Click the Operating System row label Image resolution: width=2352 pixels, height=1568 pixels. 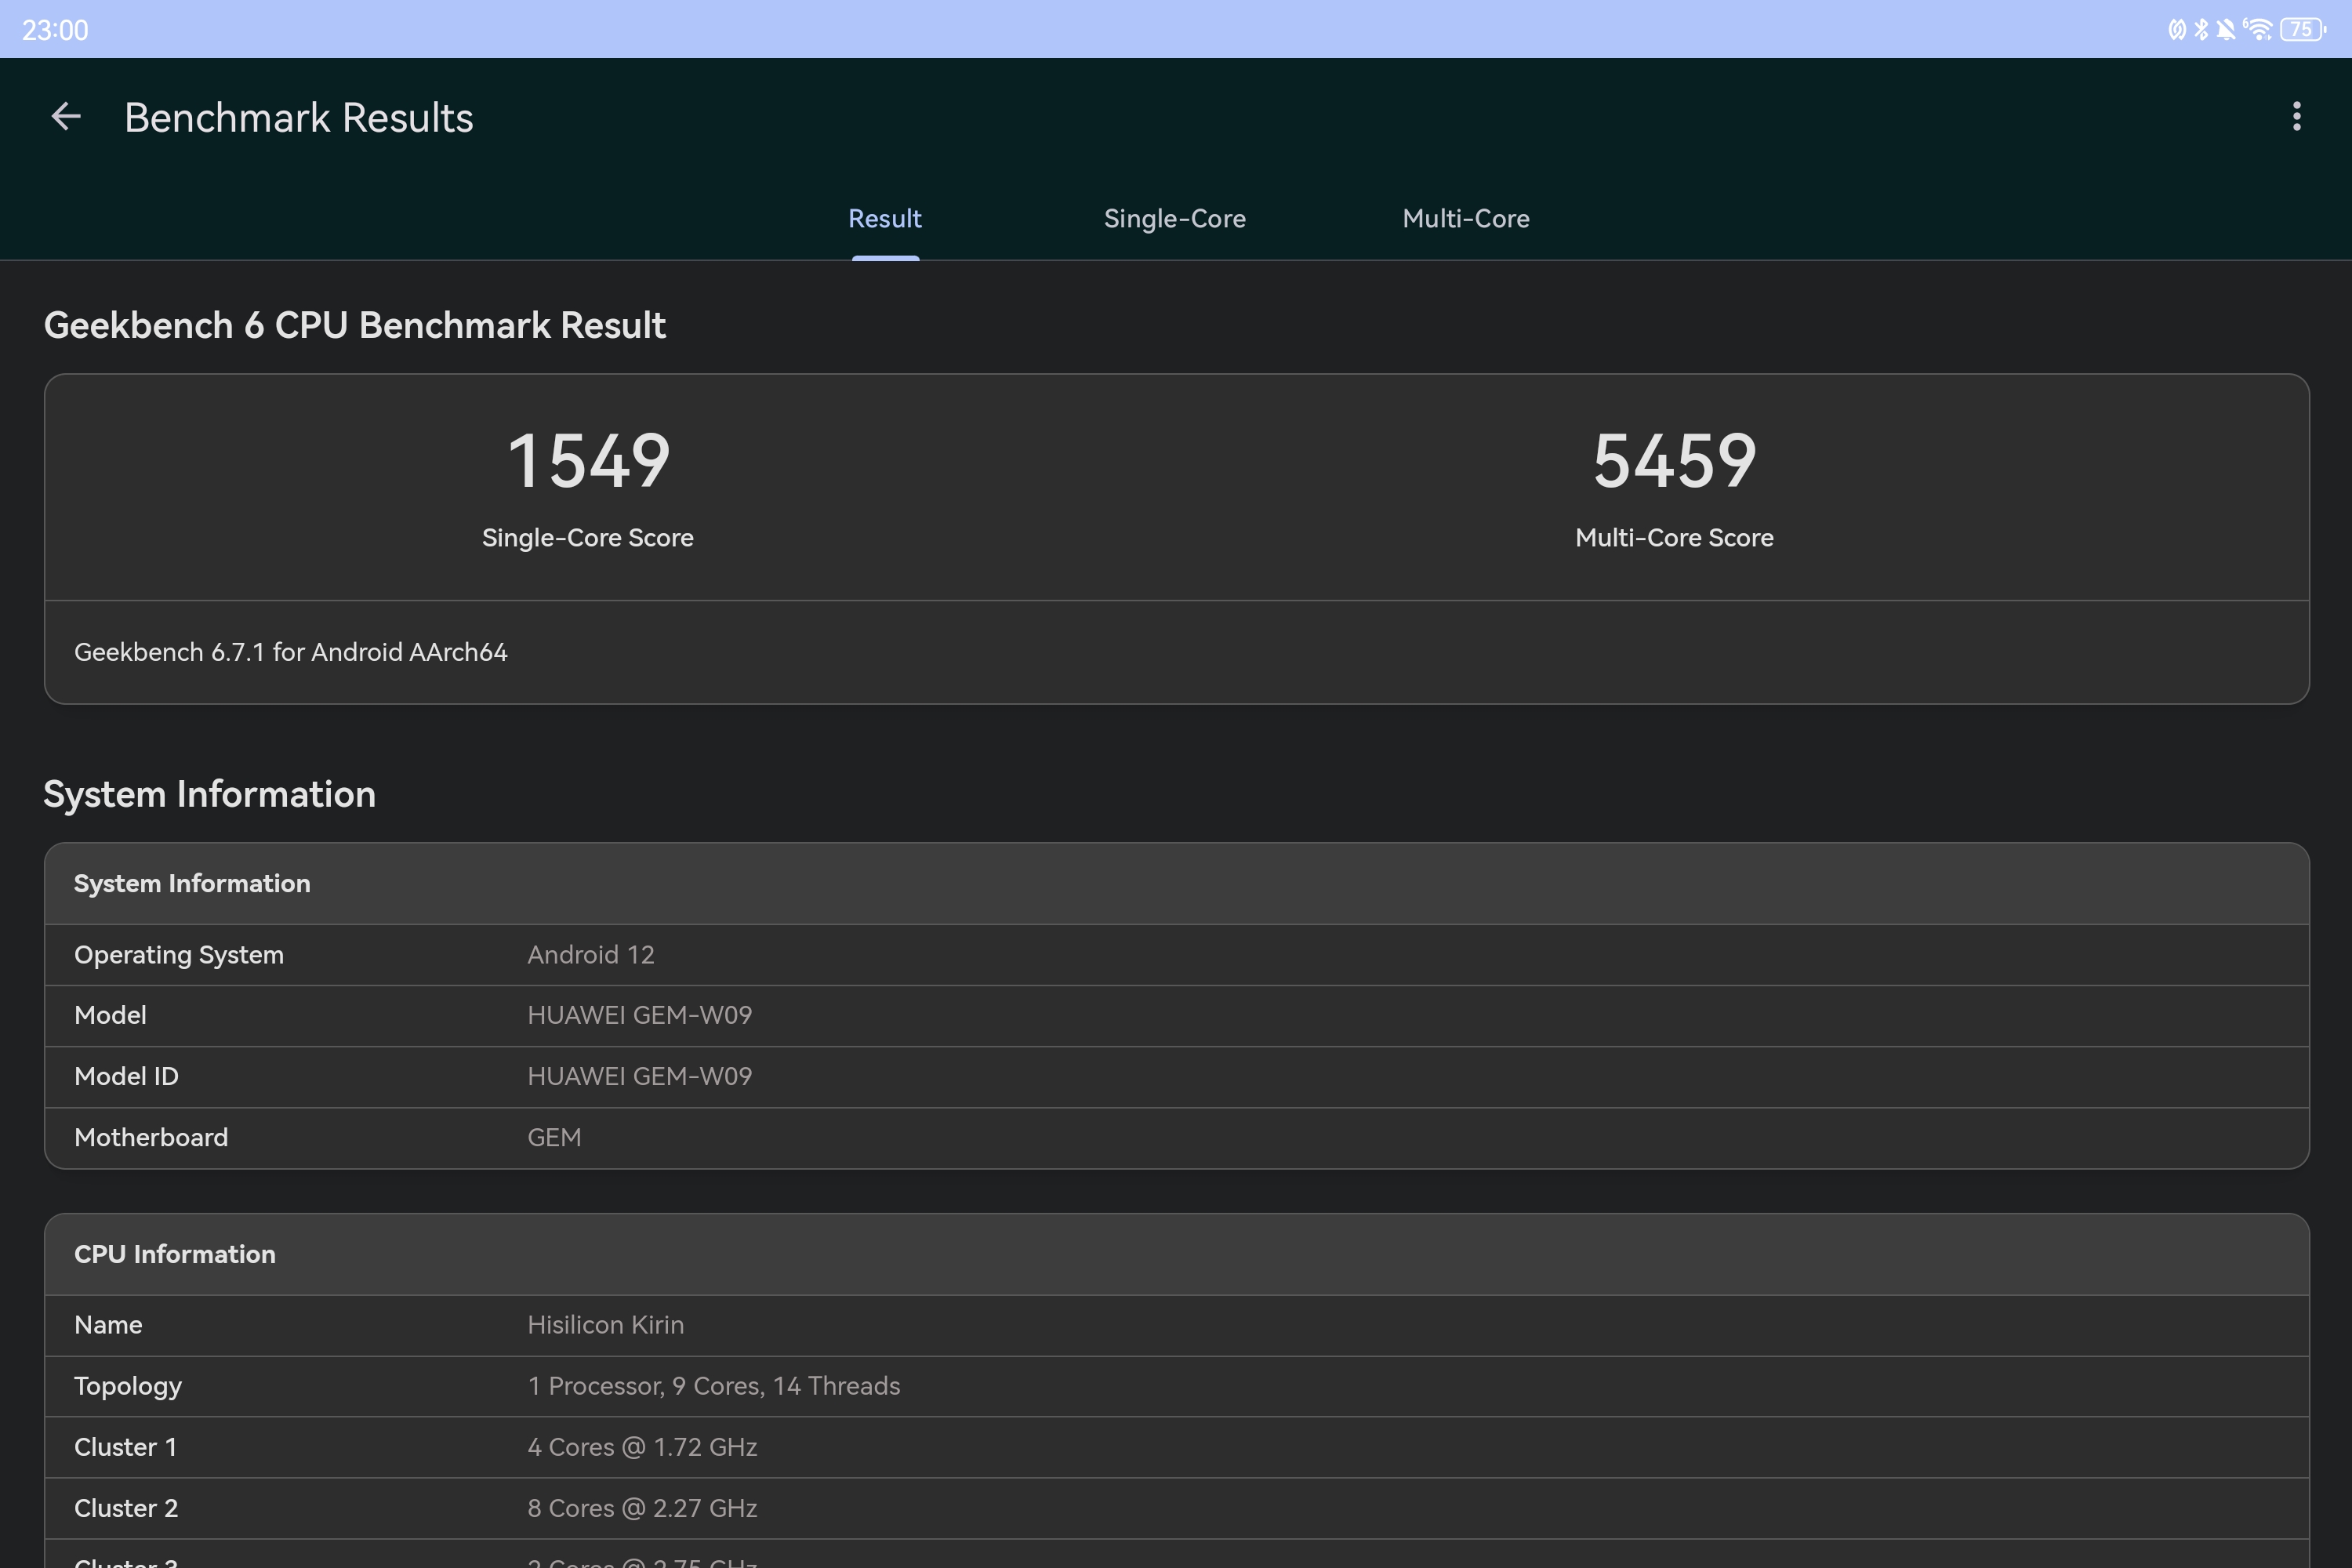point(179,955)
